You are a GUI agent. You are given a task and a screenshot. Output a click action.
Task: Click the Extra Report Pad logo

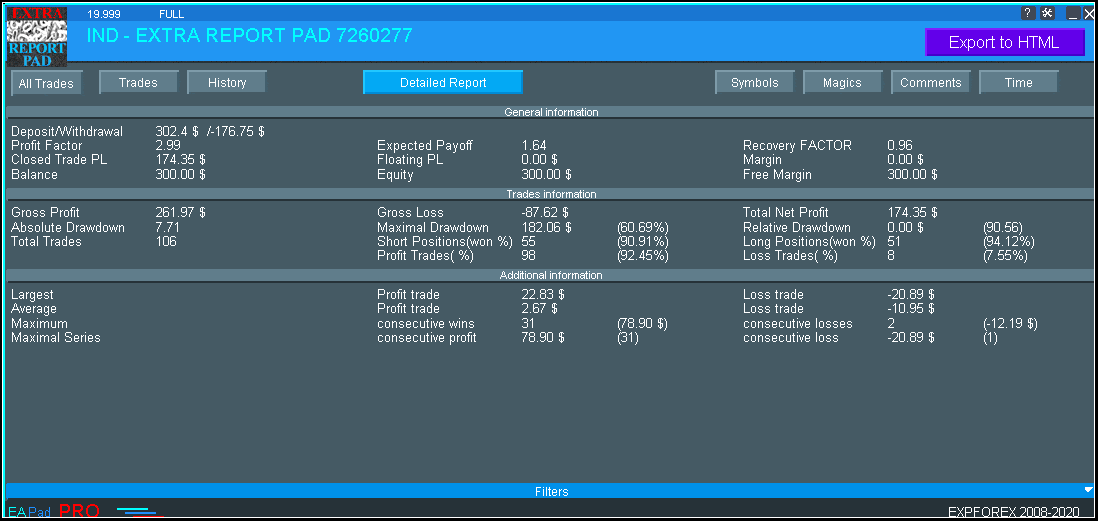tap(36, 36)
